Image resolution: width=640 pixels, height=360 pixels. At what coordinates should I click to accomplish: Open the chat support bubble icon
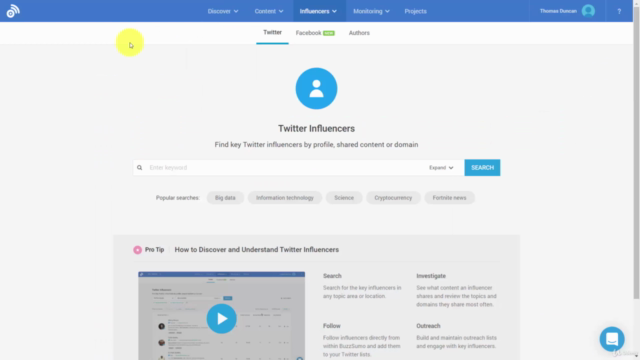(612, 339)
